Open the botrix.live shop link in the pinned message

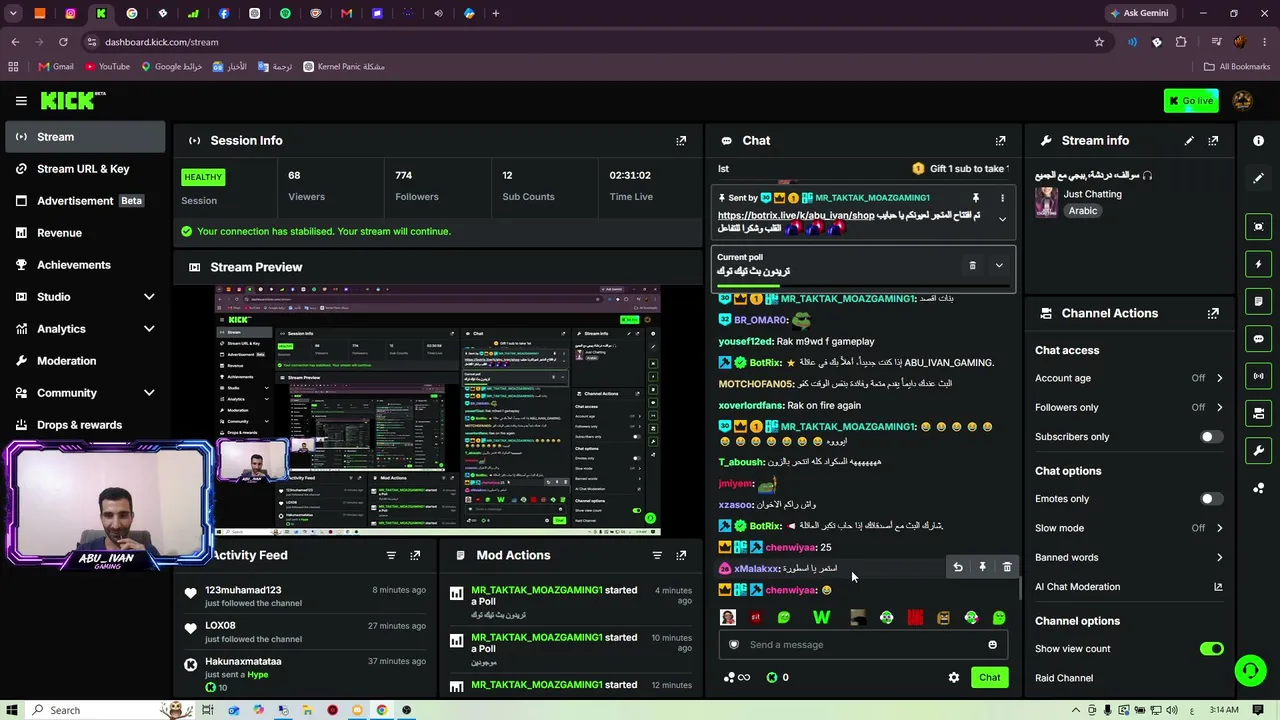click(x=796, y=215)
